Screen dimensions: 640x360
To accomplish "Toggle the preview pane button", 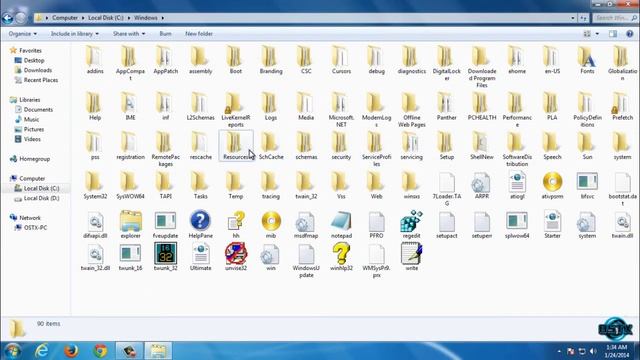I will pyautogui.click(x=613, y=34).
